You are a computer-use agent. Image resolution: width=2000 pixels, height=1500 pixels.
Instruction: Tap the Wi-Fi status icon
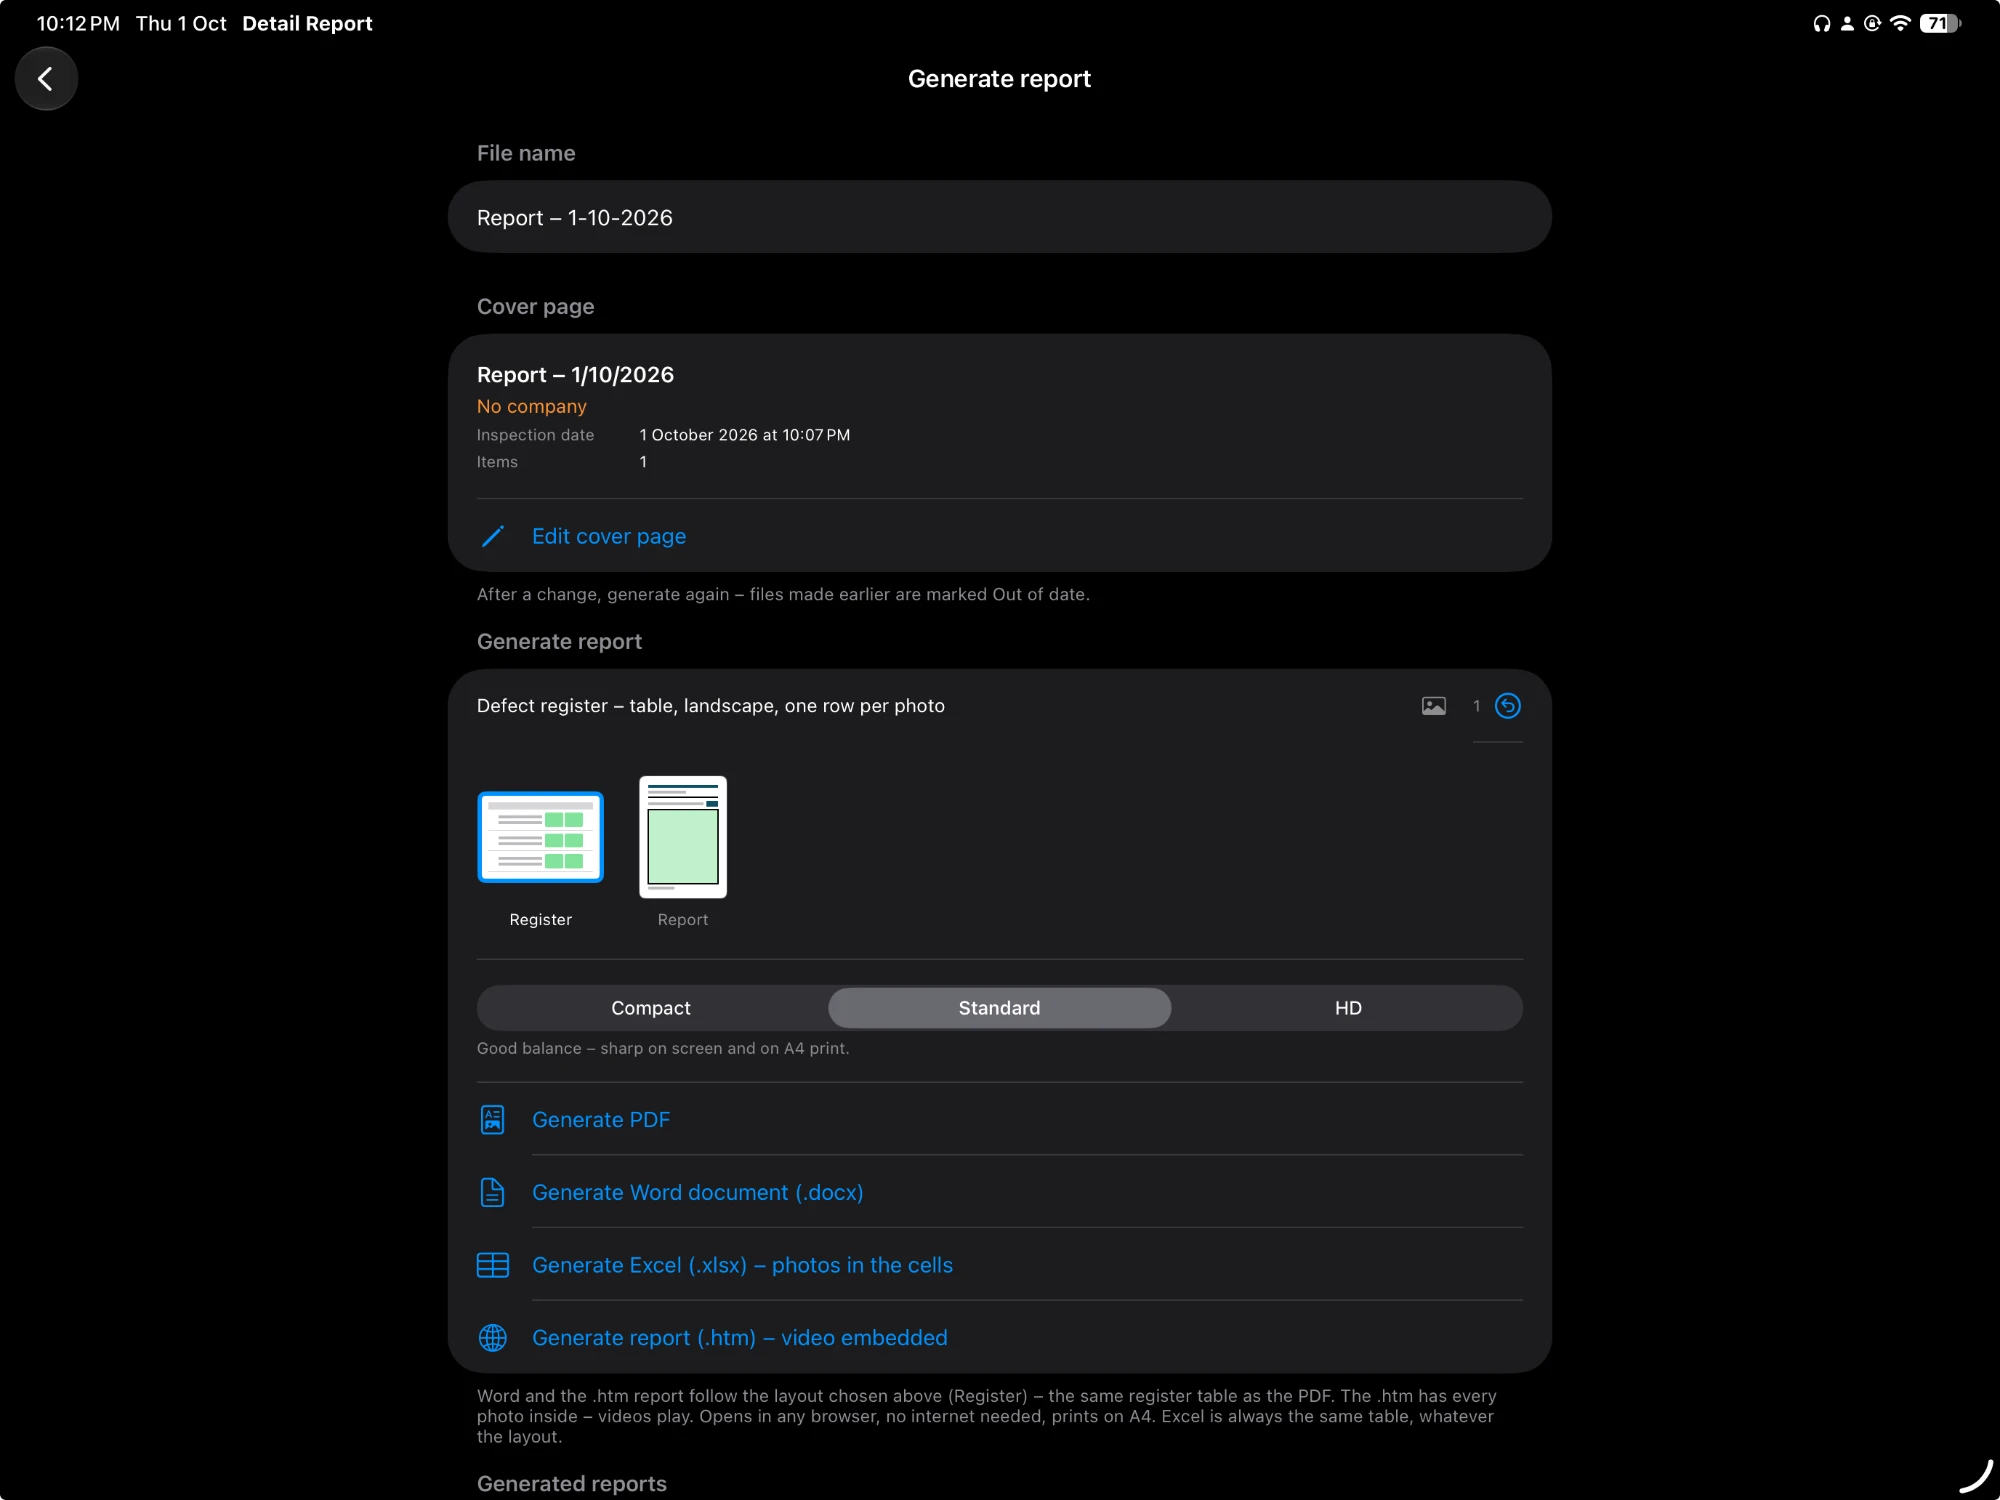coord(1900,23)
